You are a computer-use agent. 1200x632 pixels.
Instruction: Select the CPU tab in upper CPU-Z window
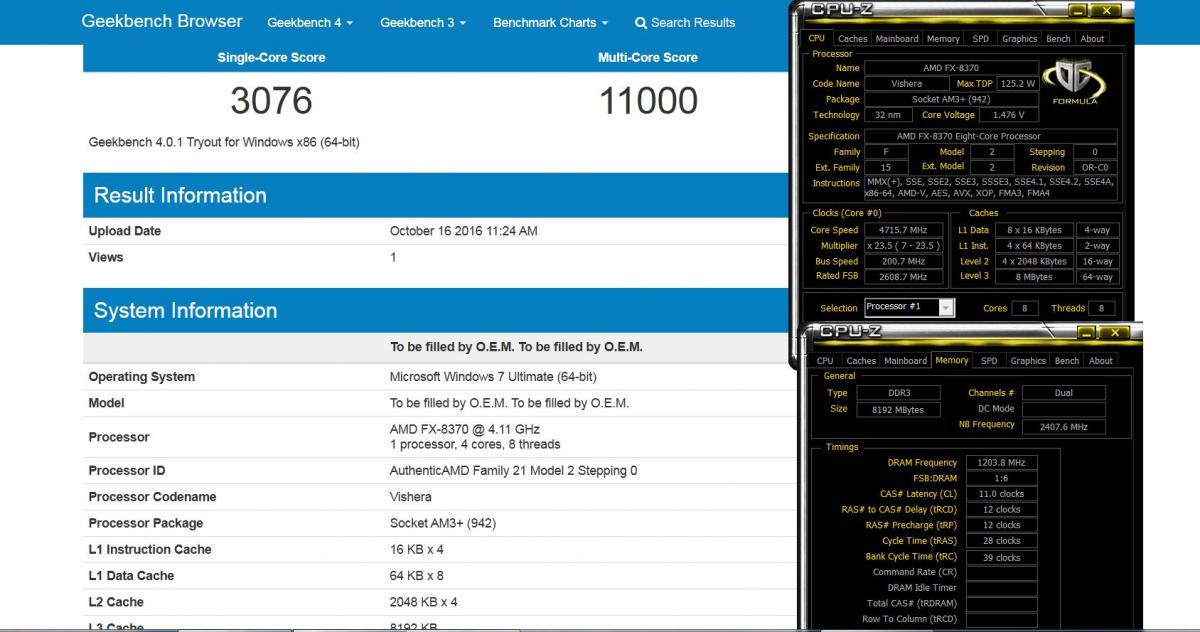(816, 38)
